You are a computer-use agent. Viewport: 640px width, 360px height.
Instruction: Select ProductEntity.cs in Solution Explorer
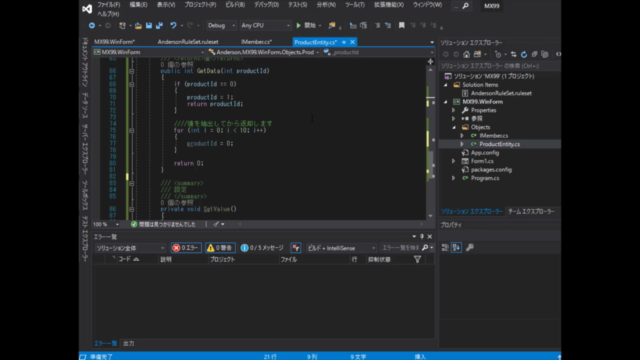(500, 144)
